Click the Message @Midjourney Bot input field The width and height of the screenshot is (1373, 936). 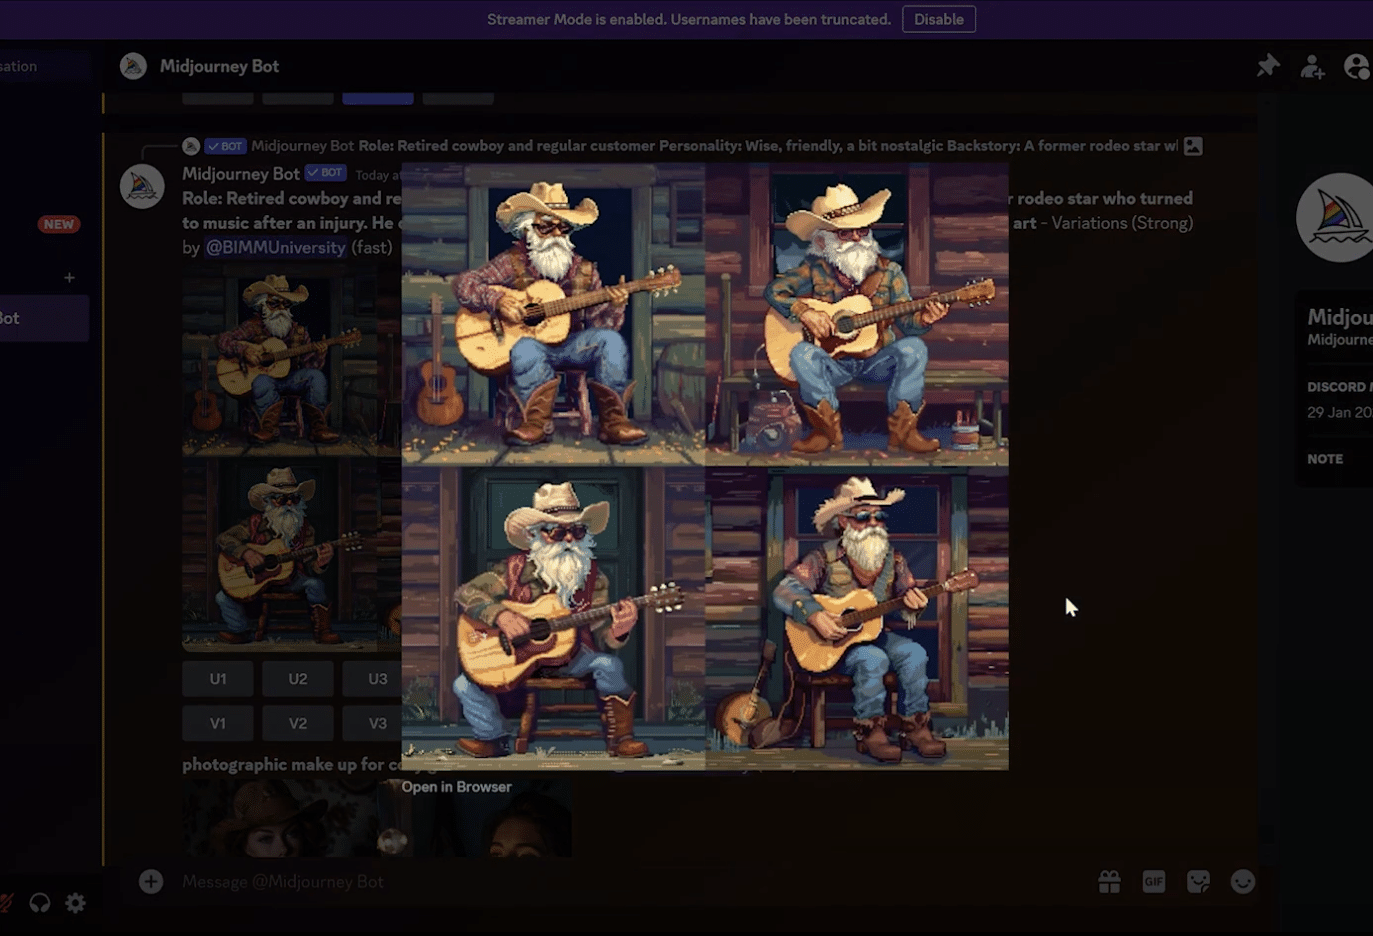click(600, 881)
